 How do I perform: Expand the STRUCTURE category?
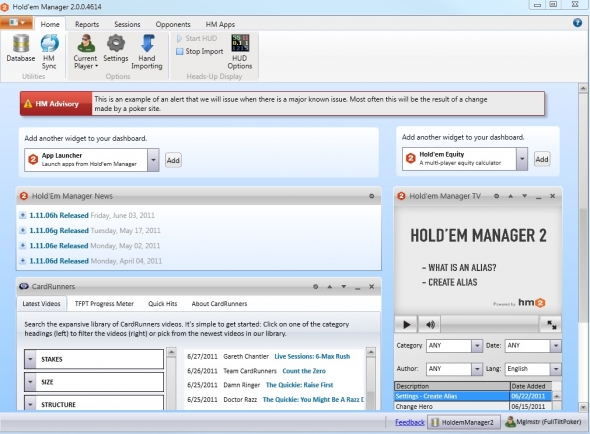tap(30, 404)
